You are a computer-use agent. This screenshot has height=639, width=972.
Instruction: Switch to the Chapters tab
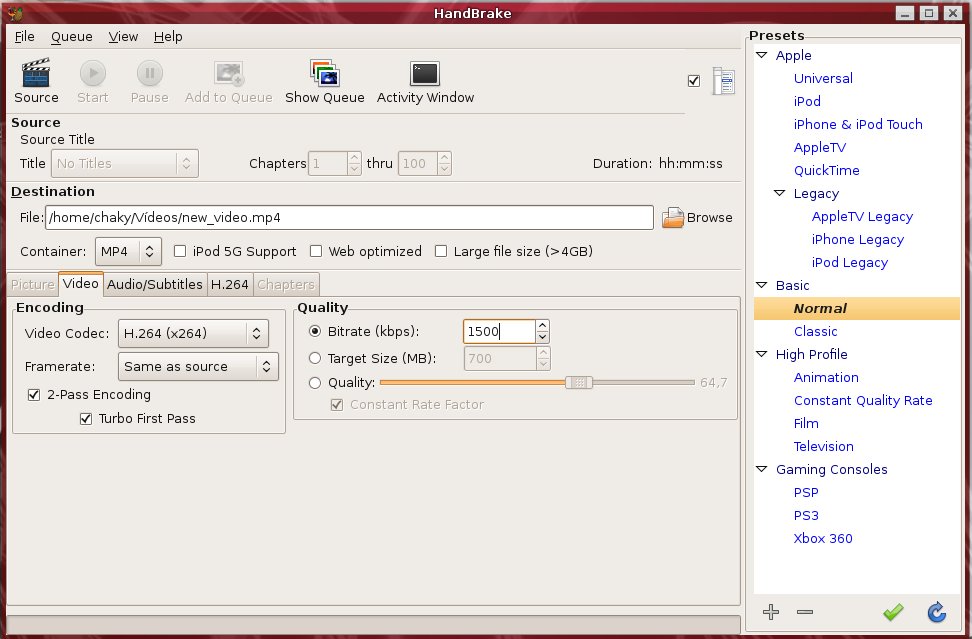pos(286,284)
